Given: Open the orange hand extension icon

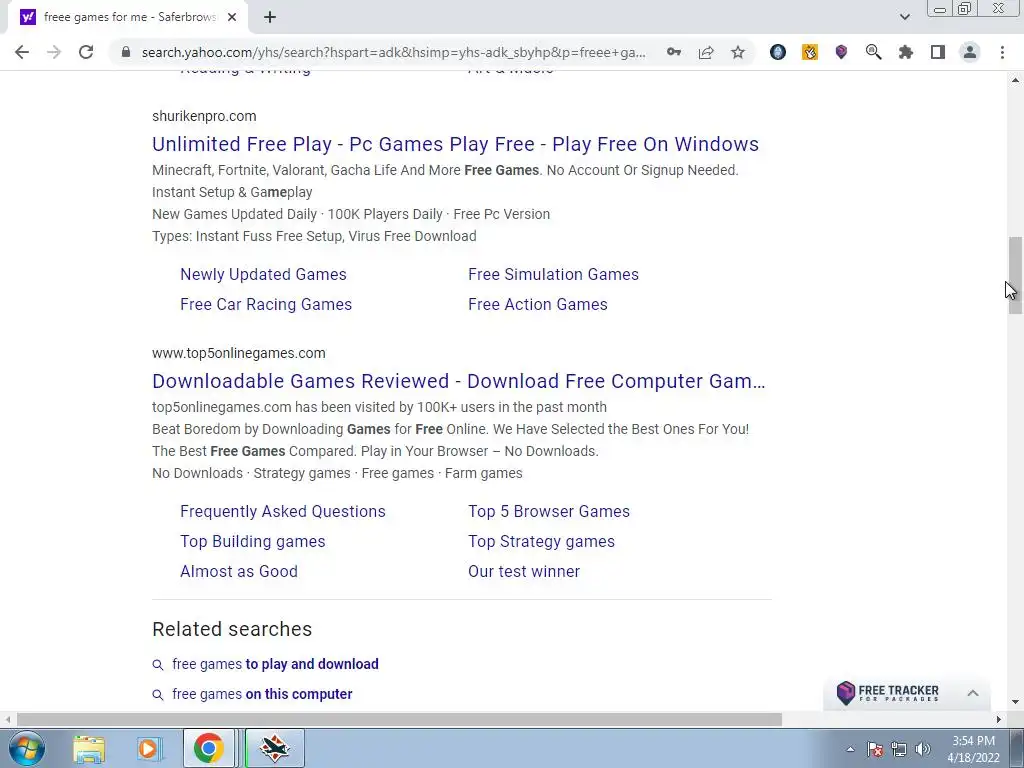Looking at the screenshot, I should pos(810,52).
